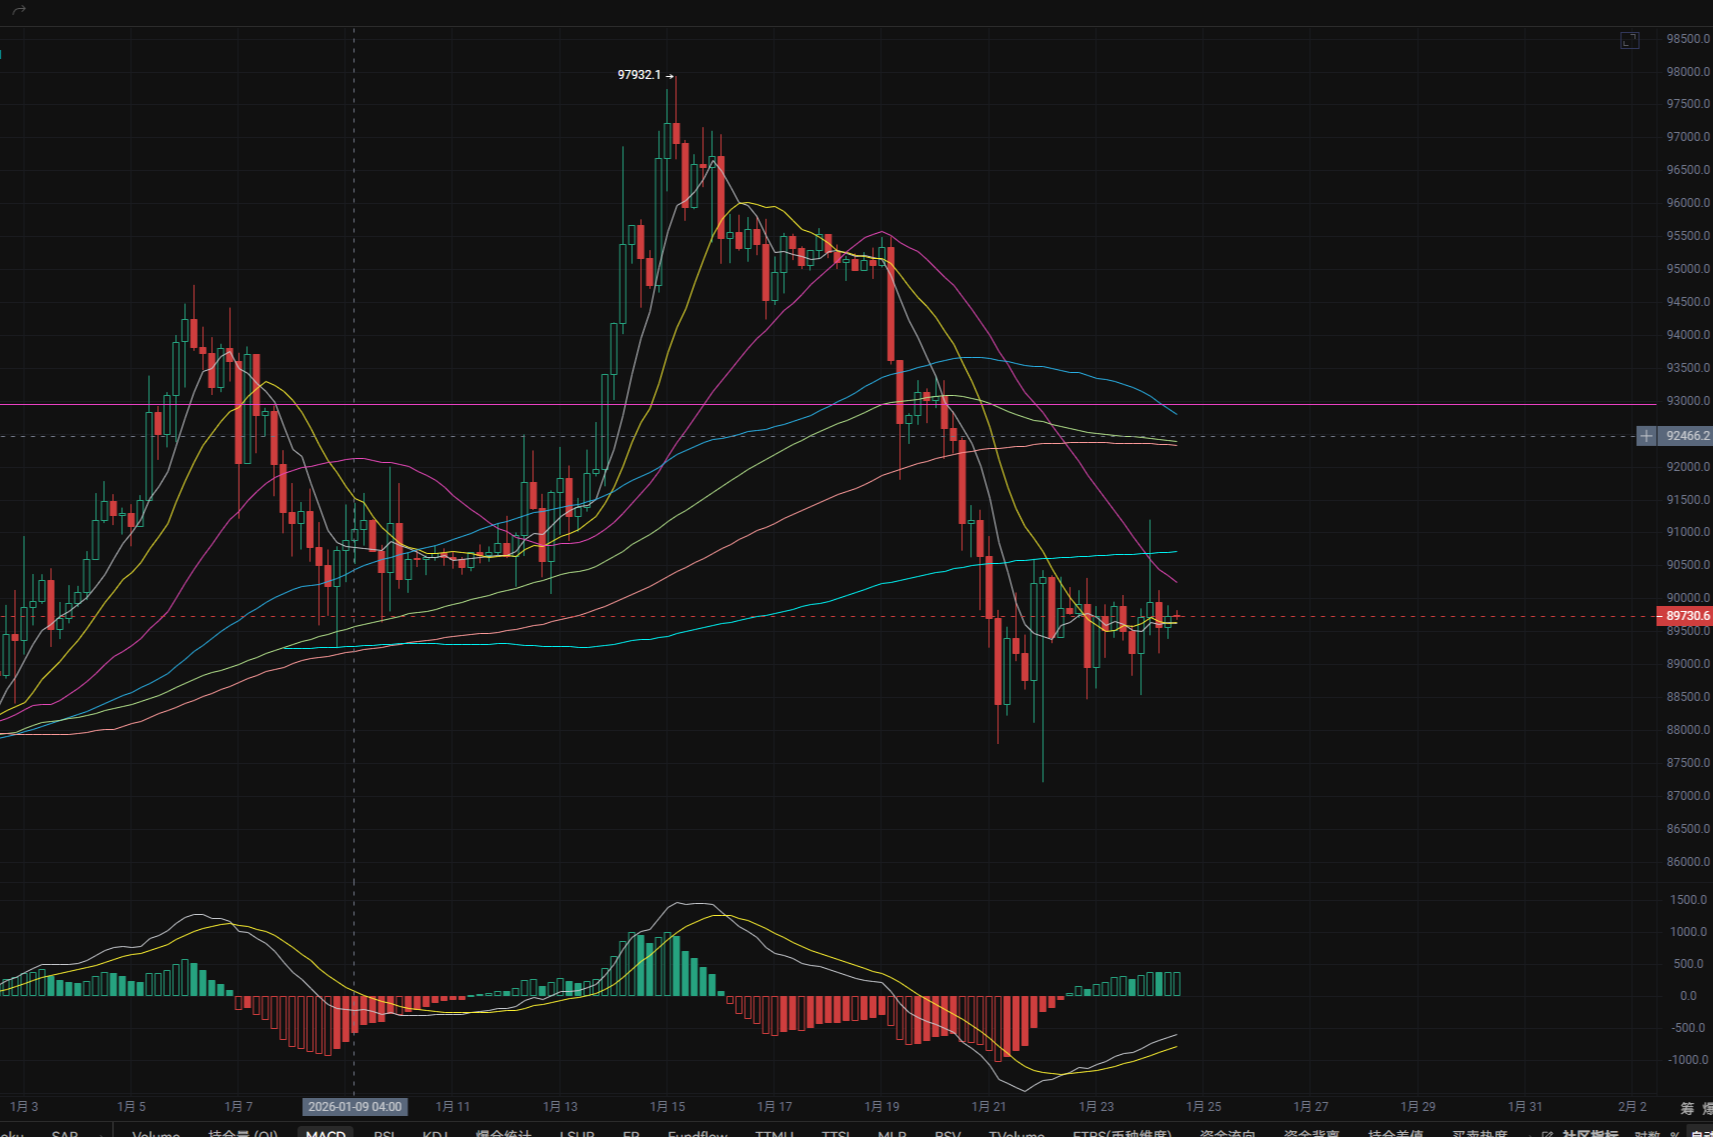The width and height of the screenshot is (1713, 1142).
Task: Click the 2026-01-09 04:00 time label
Action: point(354,1106)
